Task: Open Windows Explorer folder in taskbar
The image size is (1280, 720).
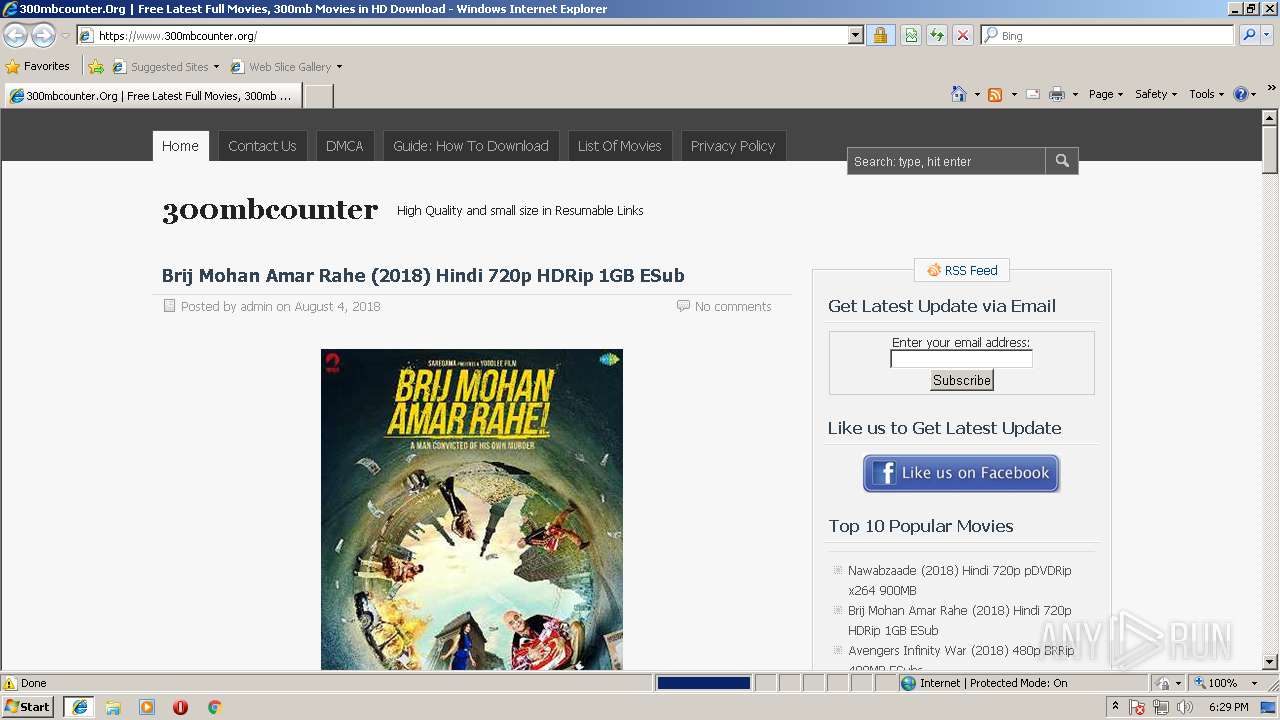Action: pyautogui.click(x=113, y=707)
